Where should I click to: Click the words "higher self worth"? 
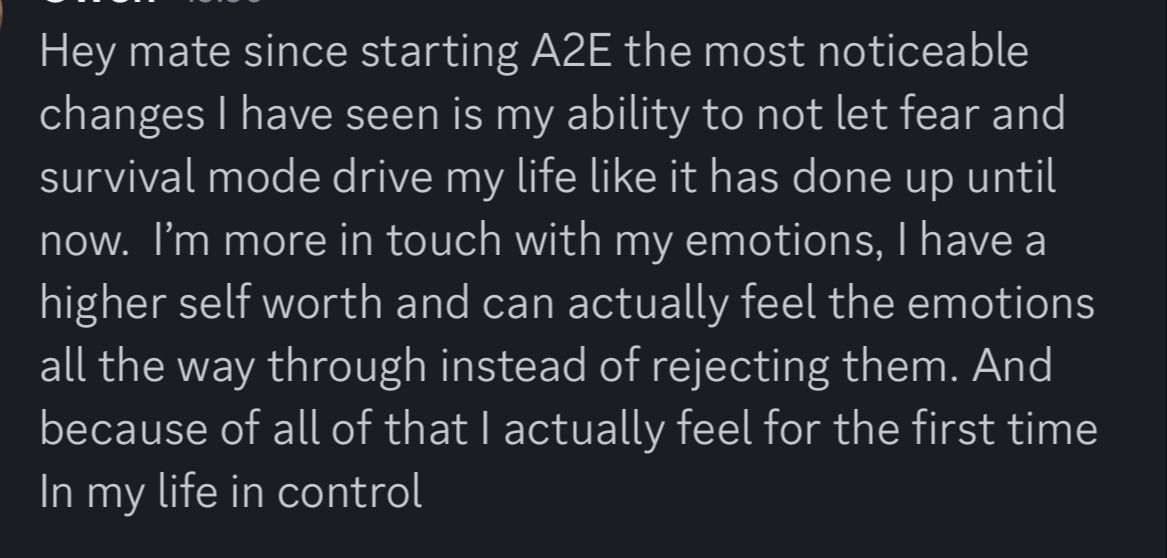tap(211, 305)
